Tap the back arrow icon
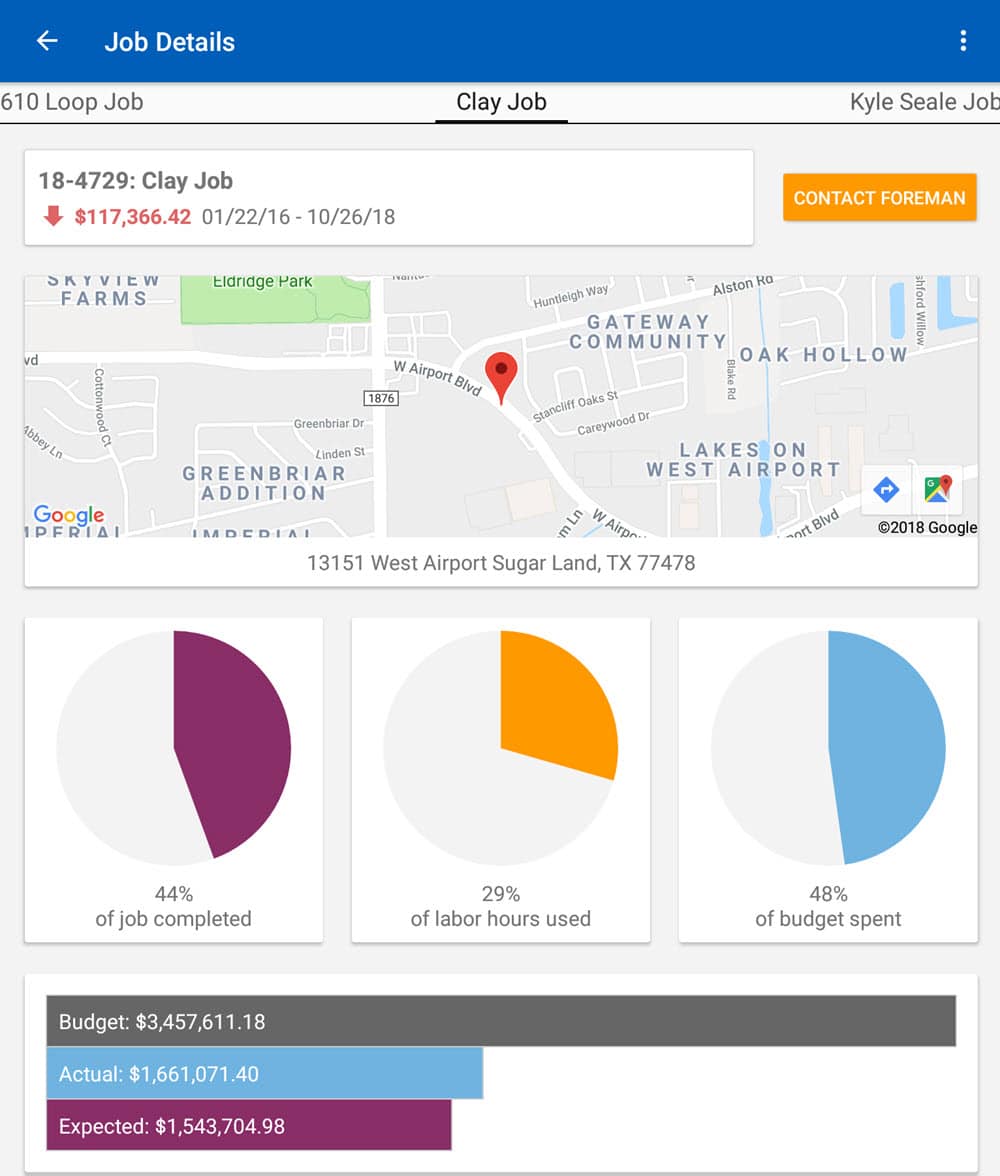The width and height of the screenshot is (1000, 1176). (47, 41)
